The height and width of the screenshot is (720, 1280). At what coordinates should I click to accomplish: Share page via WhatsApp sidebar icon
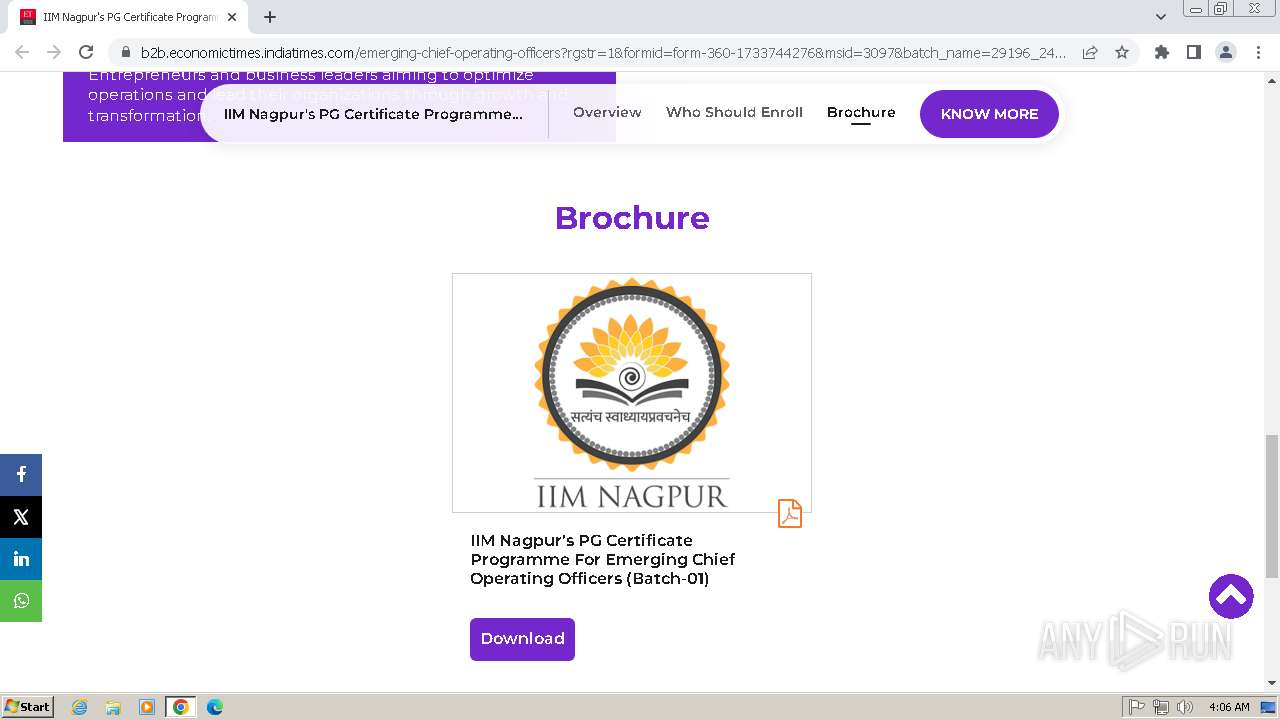[x=21, y=601]
